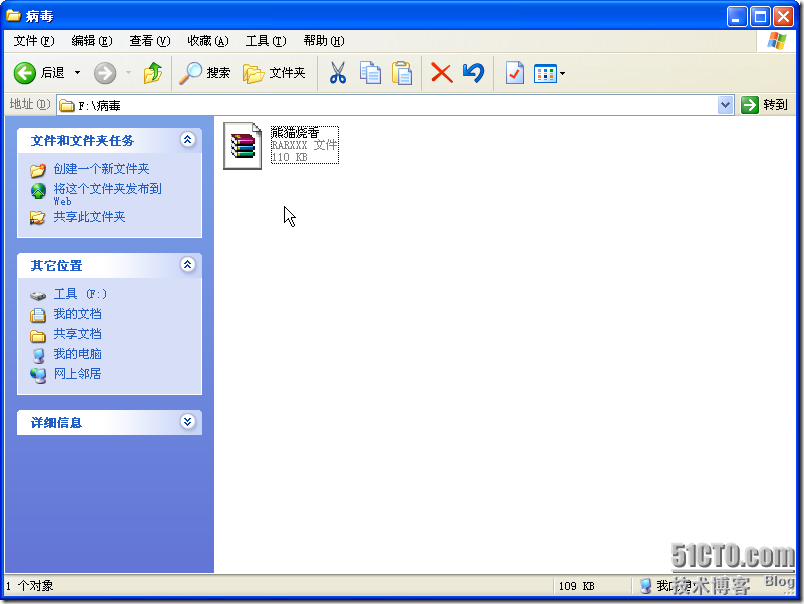Screen dimensions: 804x604
Task: Click the Up one level folder icon
Action: pos(152,73)
